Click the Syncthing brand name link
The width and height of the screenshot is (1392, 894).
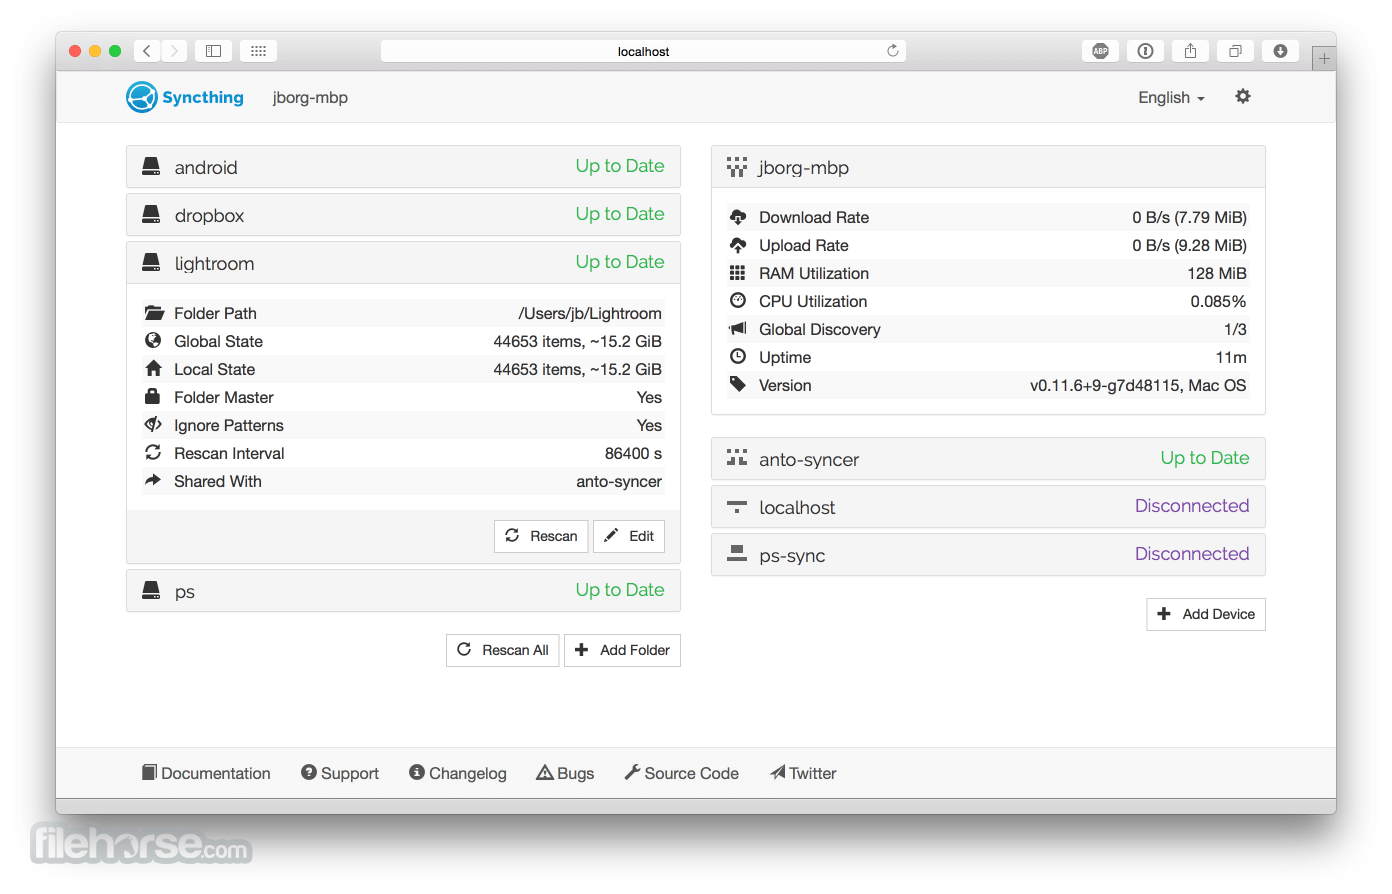(x=203, y=97)
